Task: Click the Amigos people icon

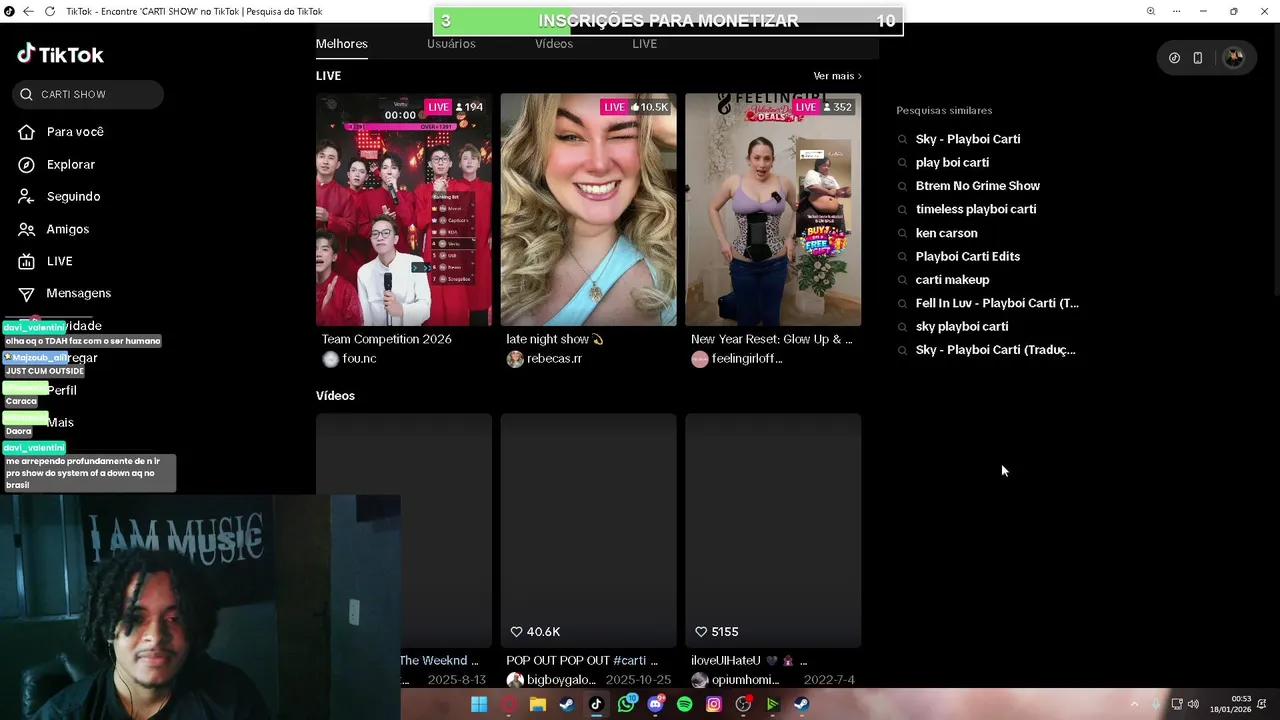Action: coord(27,229)
